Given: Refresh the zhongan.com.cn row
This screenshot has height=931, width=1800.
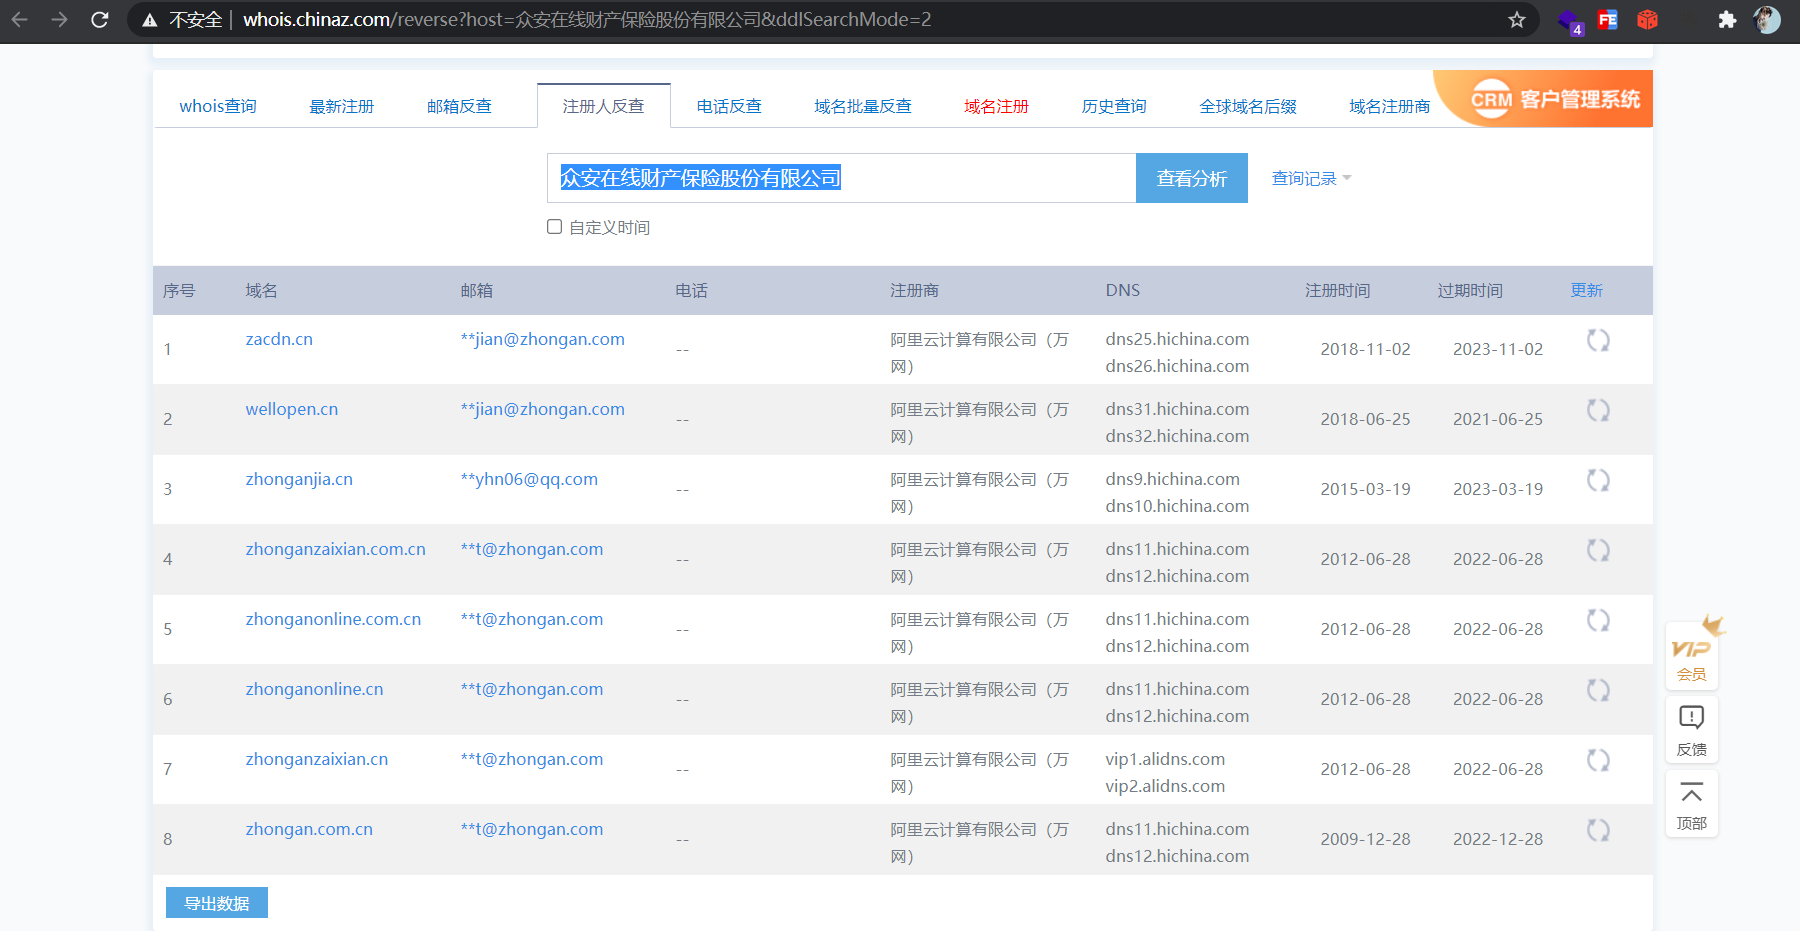Looking at the screenshot, I should point(1598,830).
